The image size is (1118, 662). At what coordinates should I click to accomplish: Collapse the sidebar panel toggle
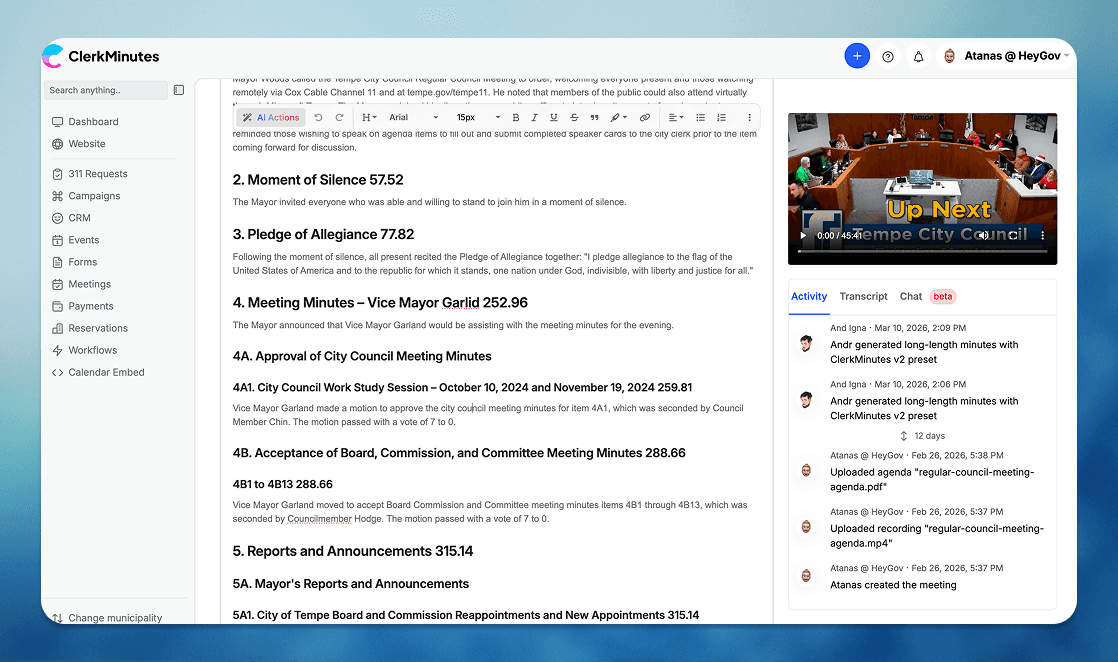click(179, 90)
